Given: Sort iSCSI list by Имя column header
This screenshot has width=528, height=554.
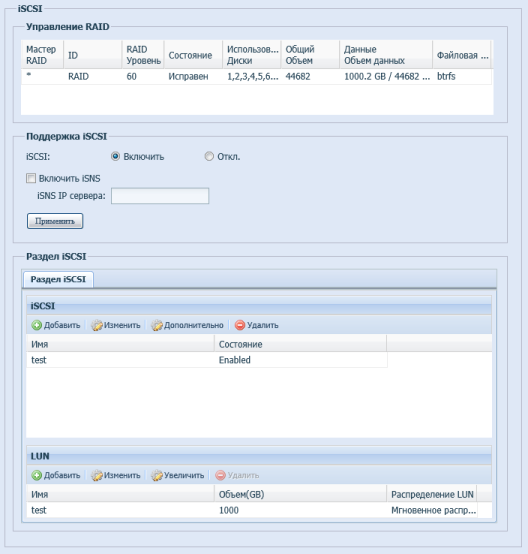Looking at the screenshot, I should pos(120,344).
